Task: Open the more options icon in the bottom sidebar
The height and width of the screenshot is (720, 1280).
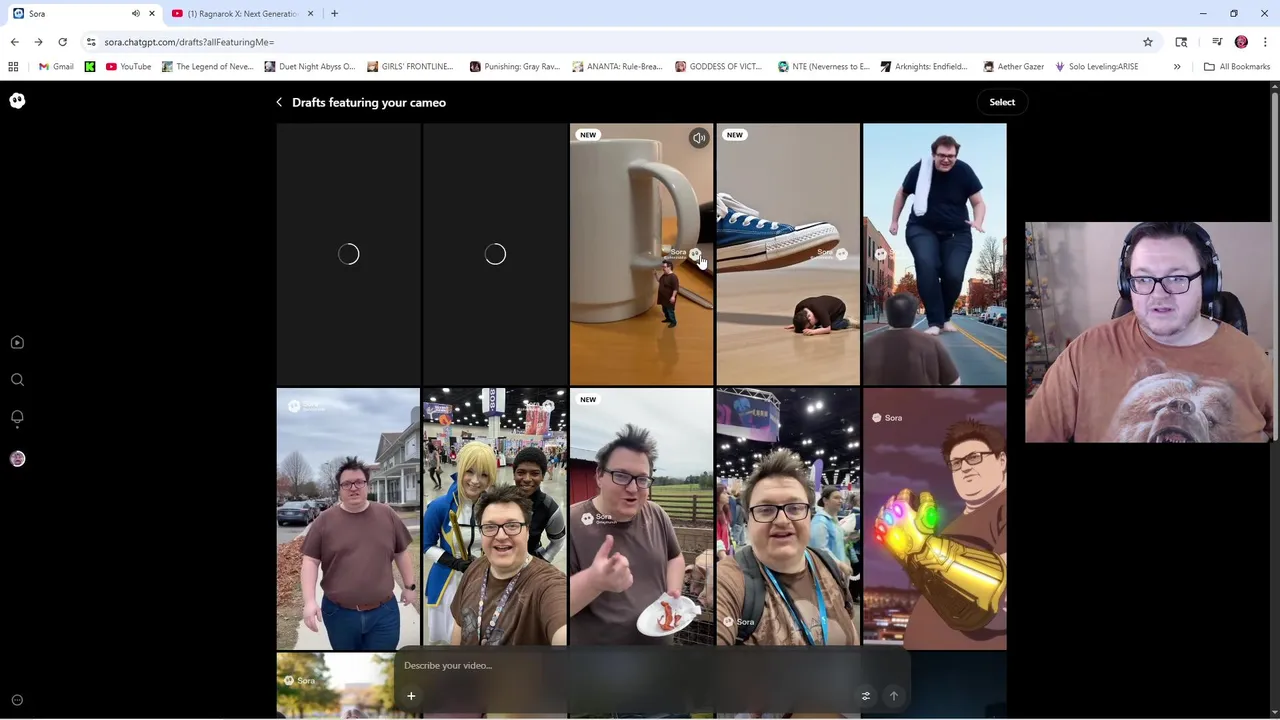Action: click(x=17, y=700)
